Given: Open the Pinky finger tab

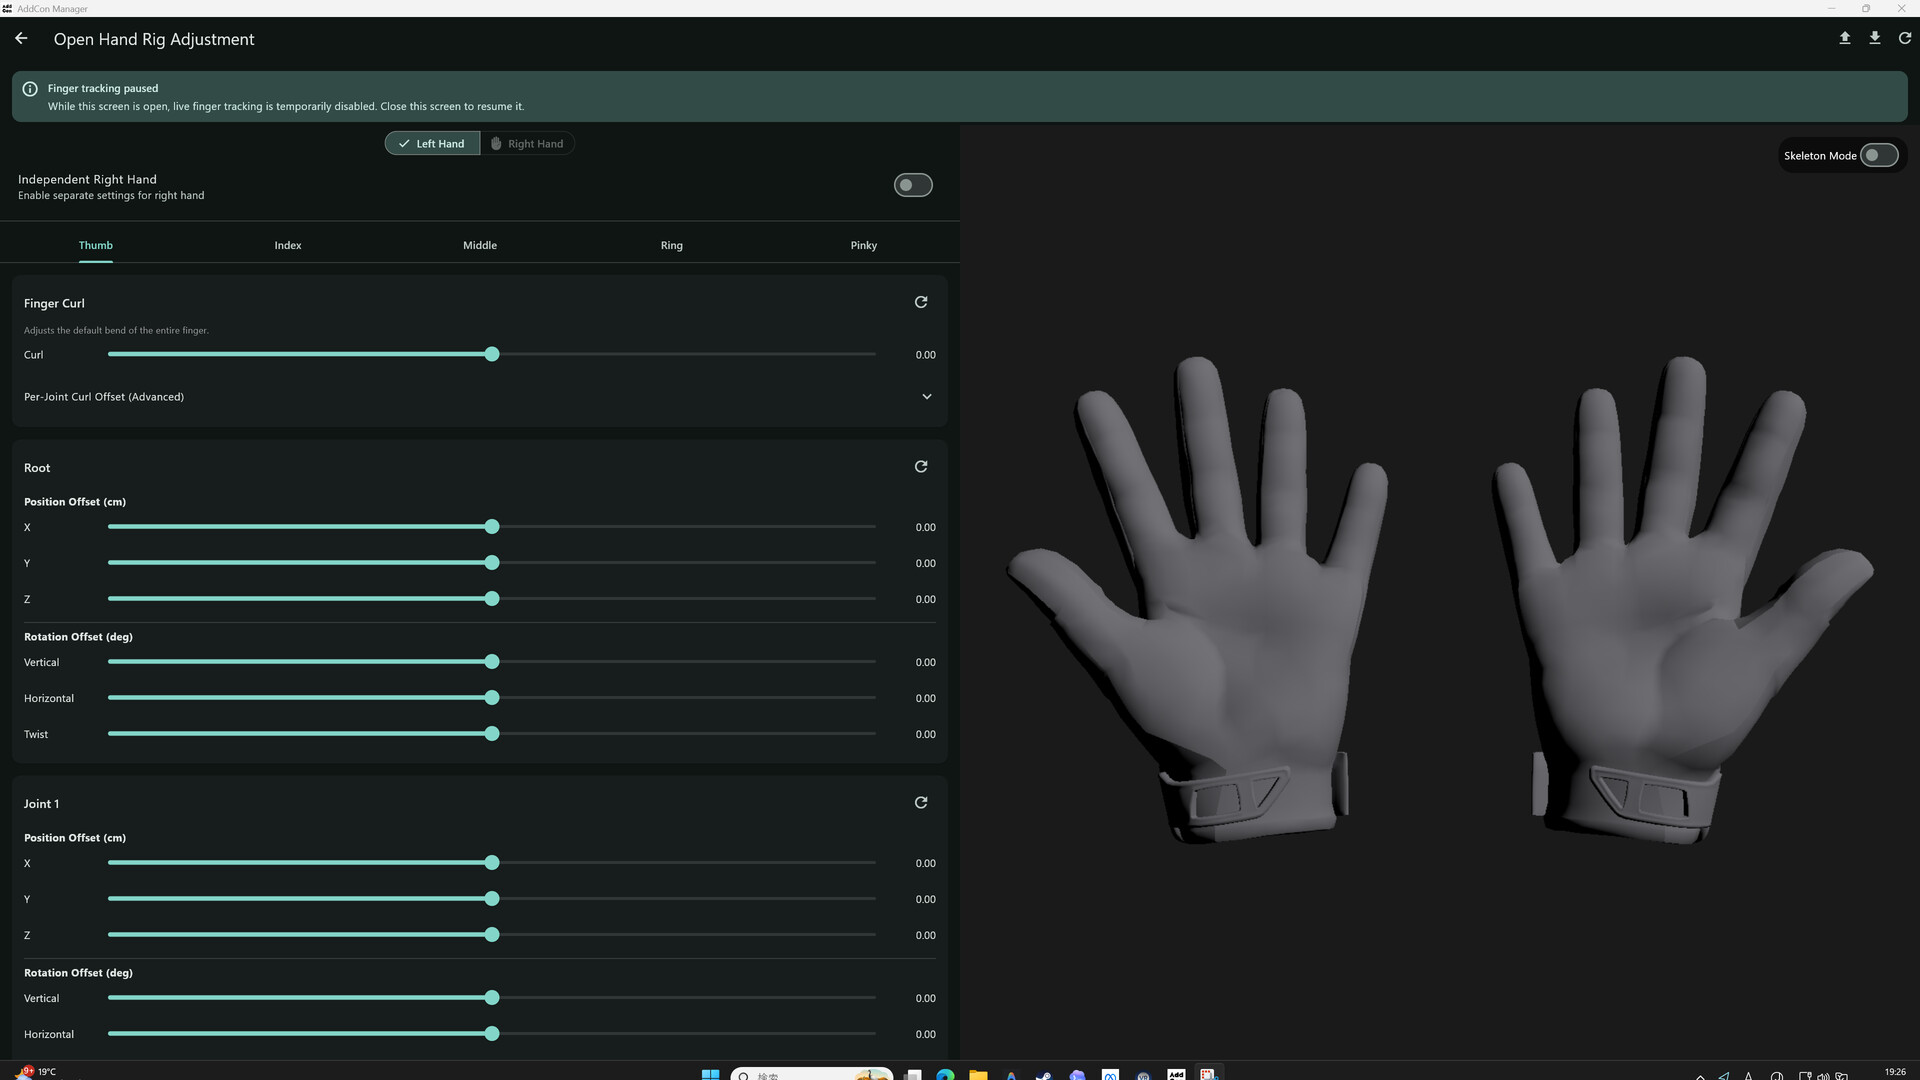Looking at the screenshot, I should (x=863, y=245).
